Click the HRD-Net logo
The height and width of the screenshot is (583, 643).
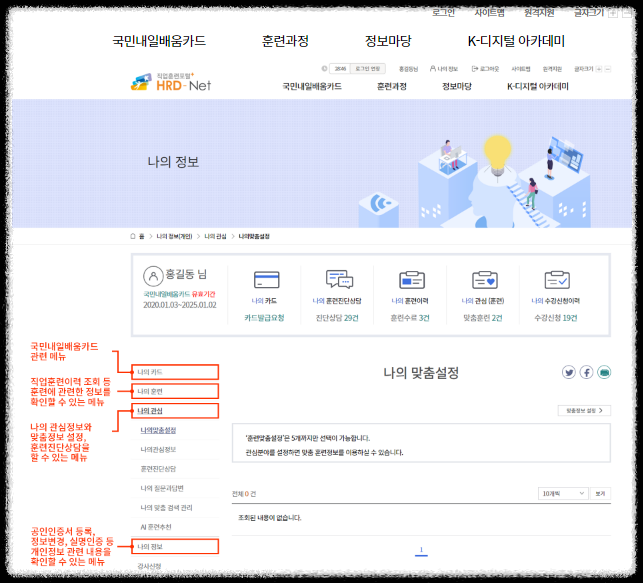pos(171,82)
